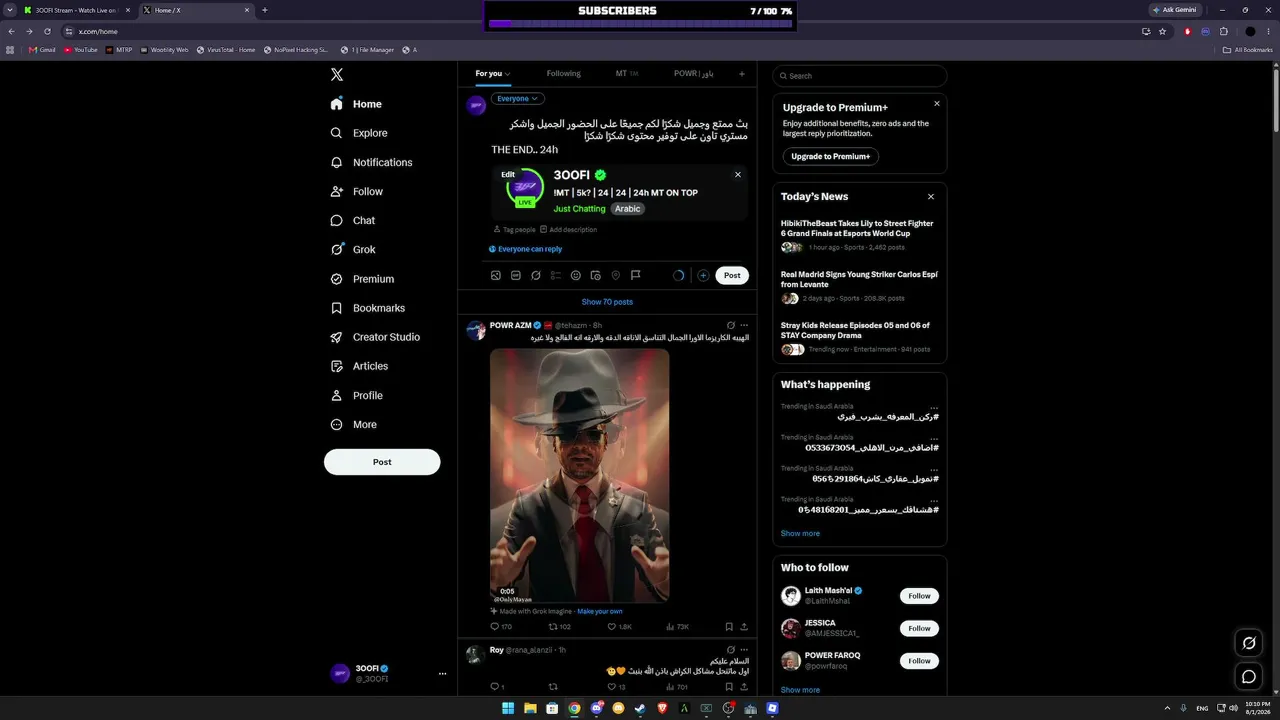Open options for the first Saudi trend
Image resolution: width=1280 pixels, height=720 pixels.
click(x=934, y=406)
